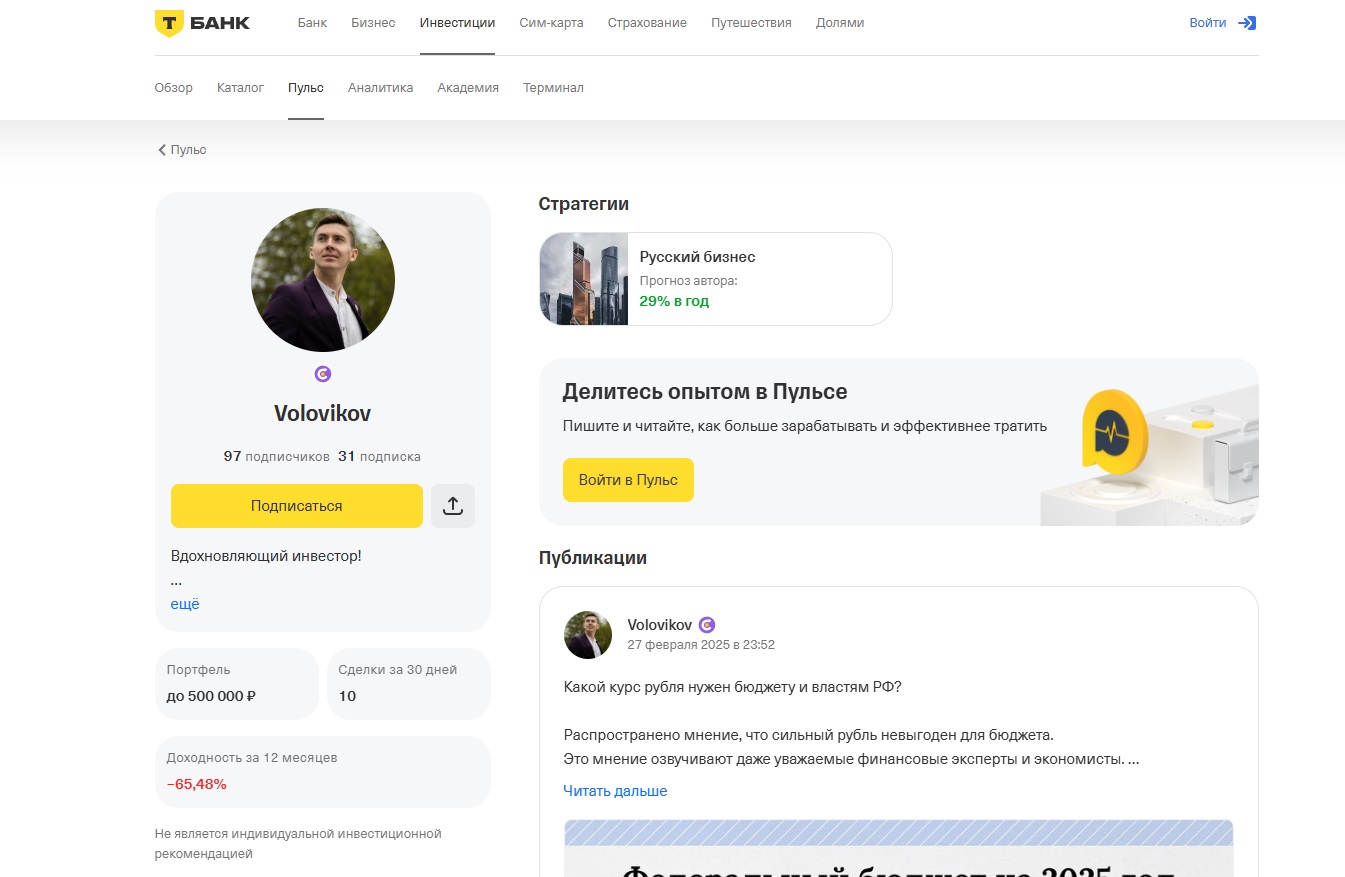
Task: Open the Бизнес menu item
Action: point(373,23)
